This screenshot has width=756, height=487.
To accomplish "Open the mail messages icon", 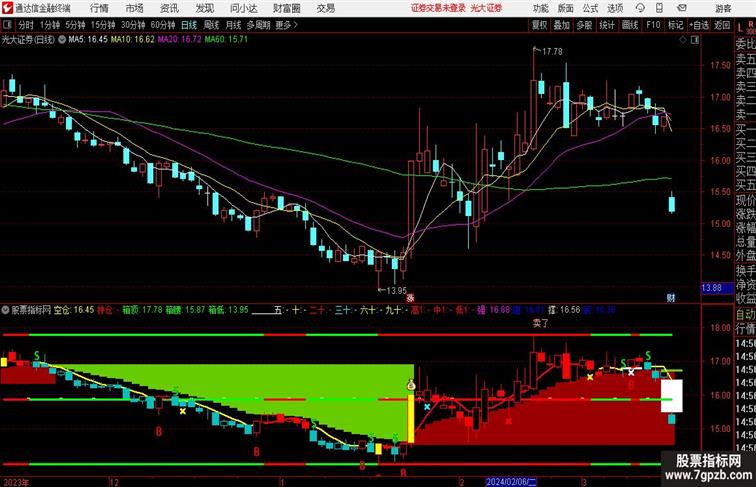I will point(682,8).
